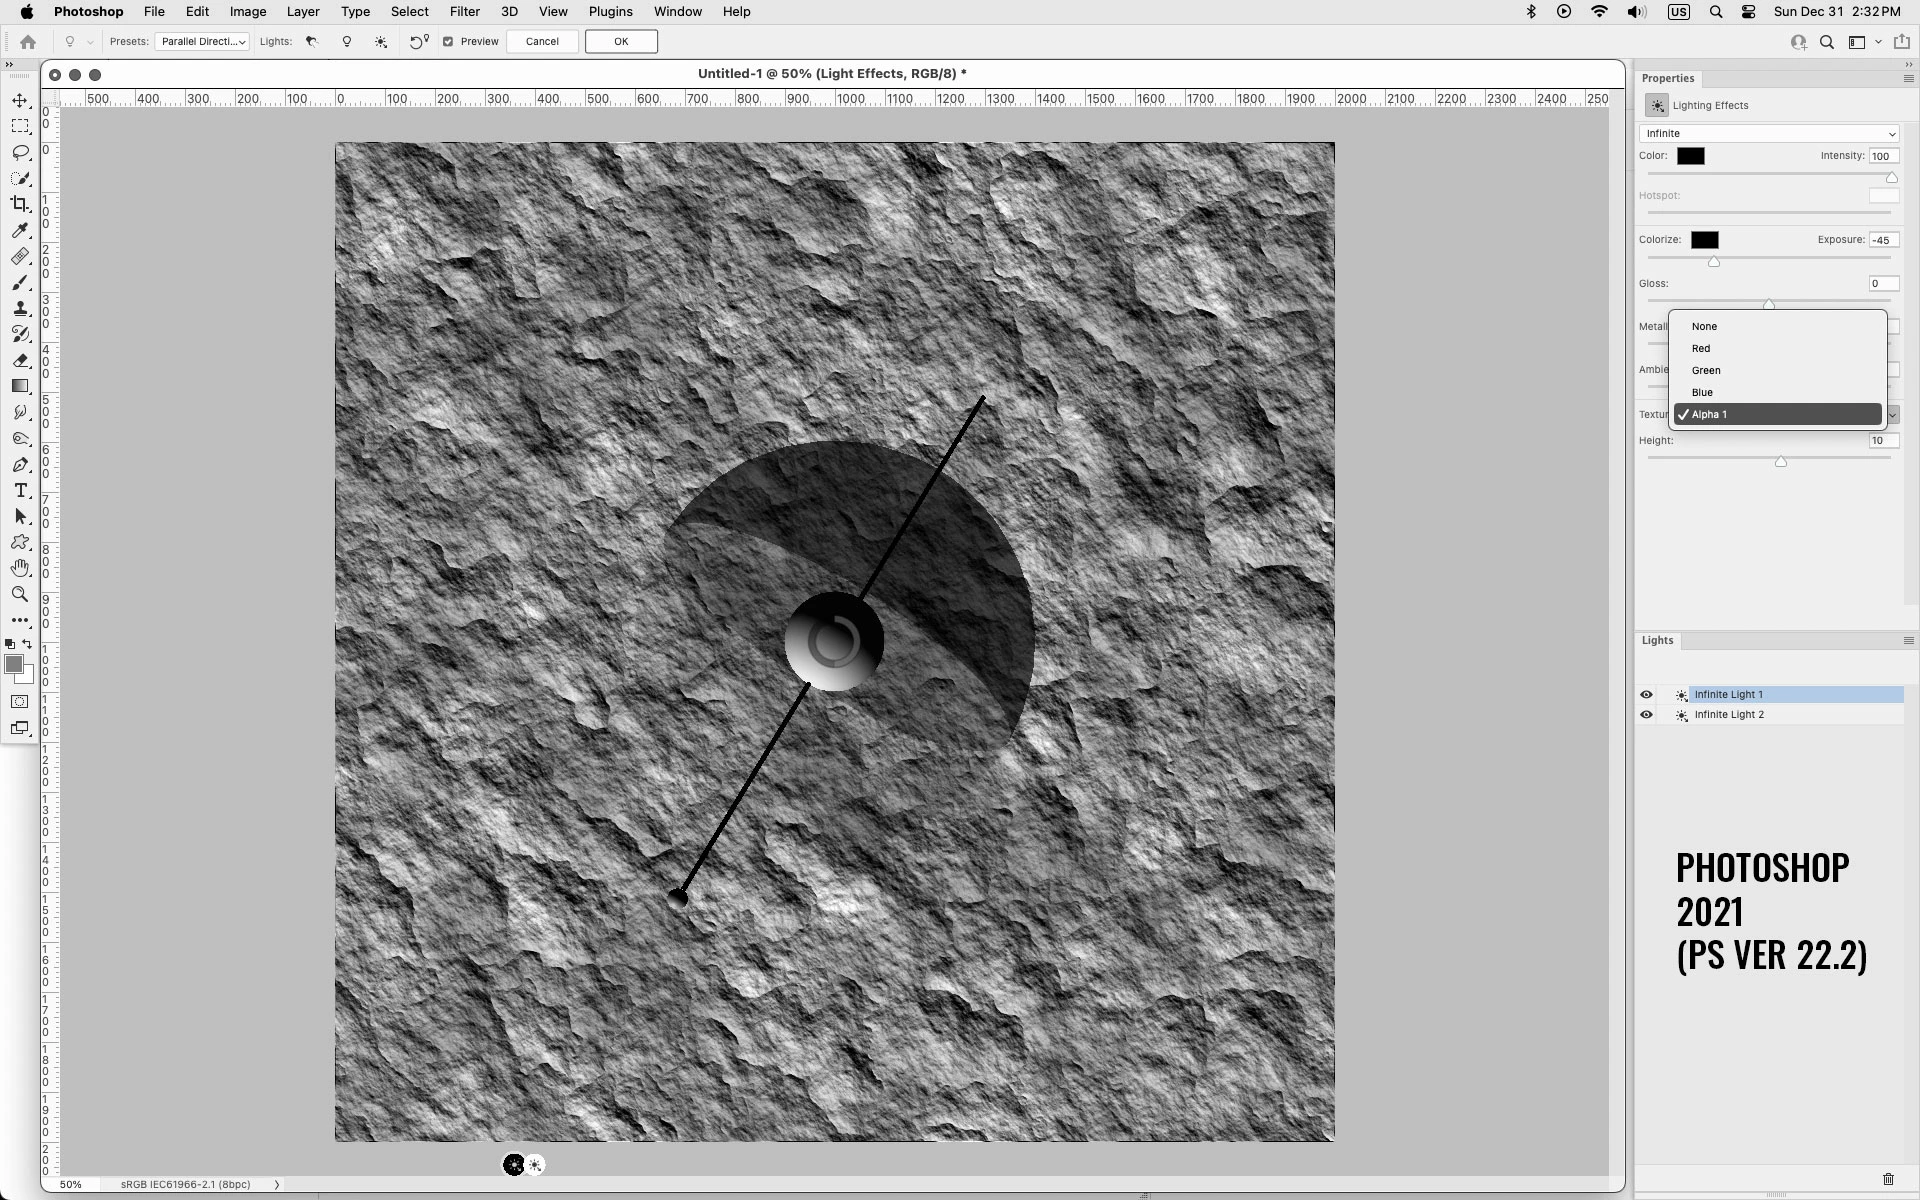
Task: Choose Green from texture channel list
Action: click(1706, 371)
